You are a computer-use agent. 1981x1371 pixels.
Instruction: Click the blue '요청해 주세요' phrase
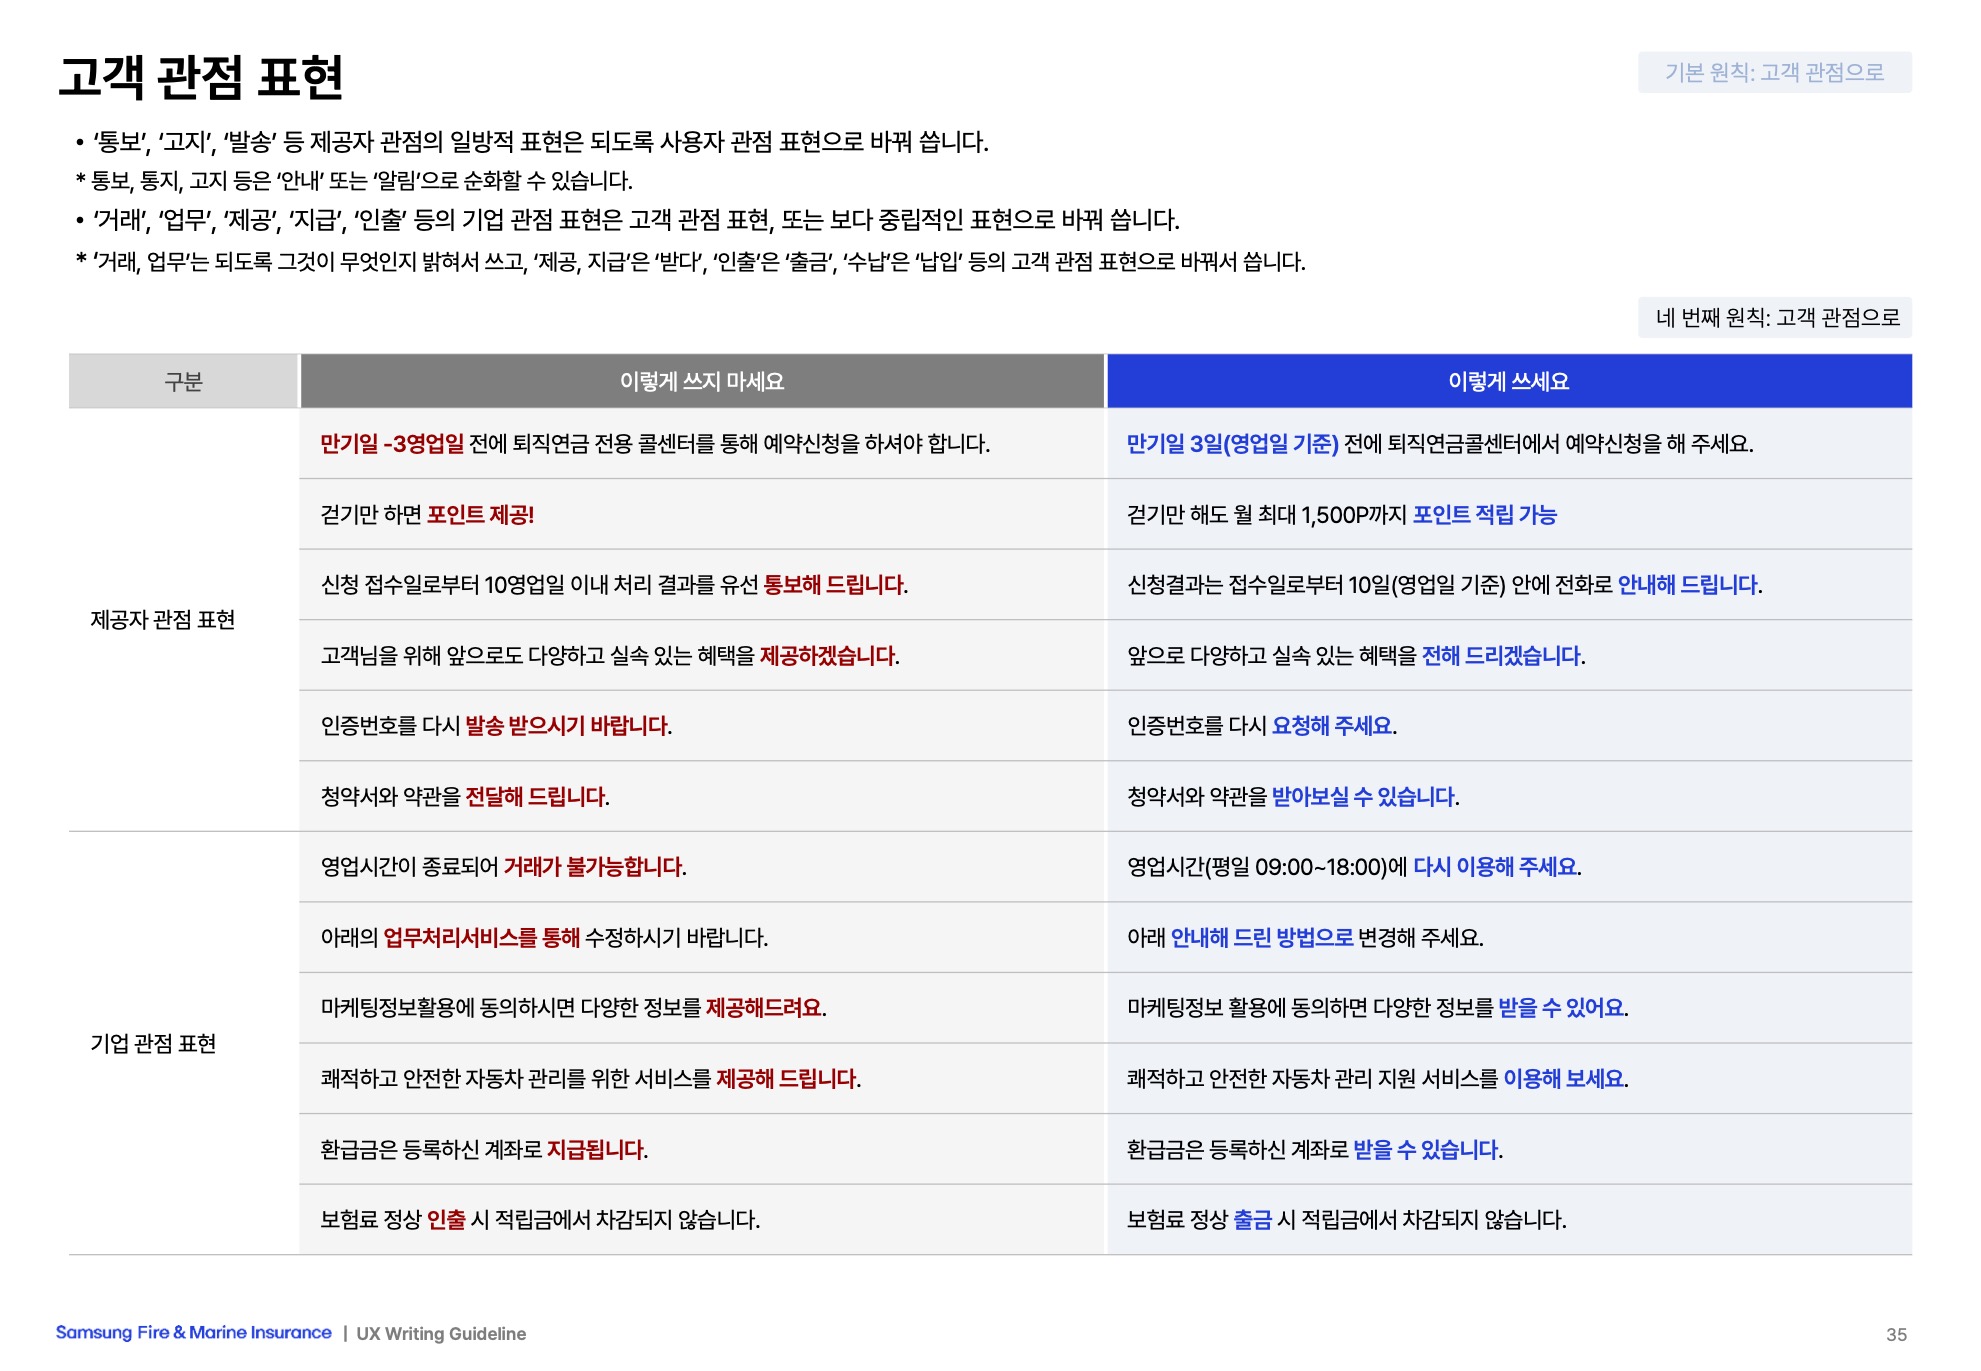point(1331,726)
